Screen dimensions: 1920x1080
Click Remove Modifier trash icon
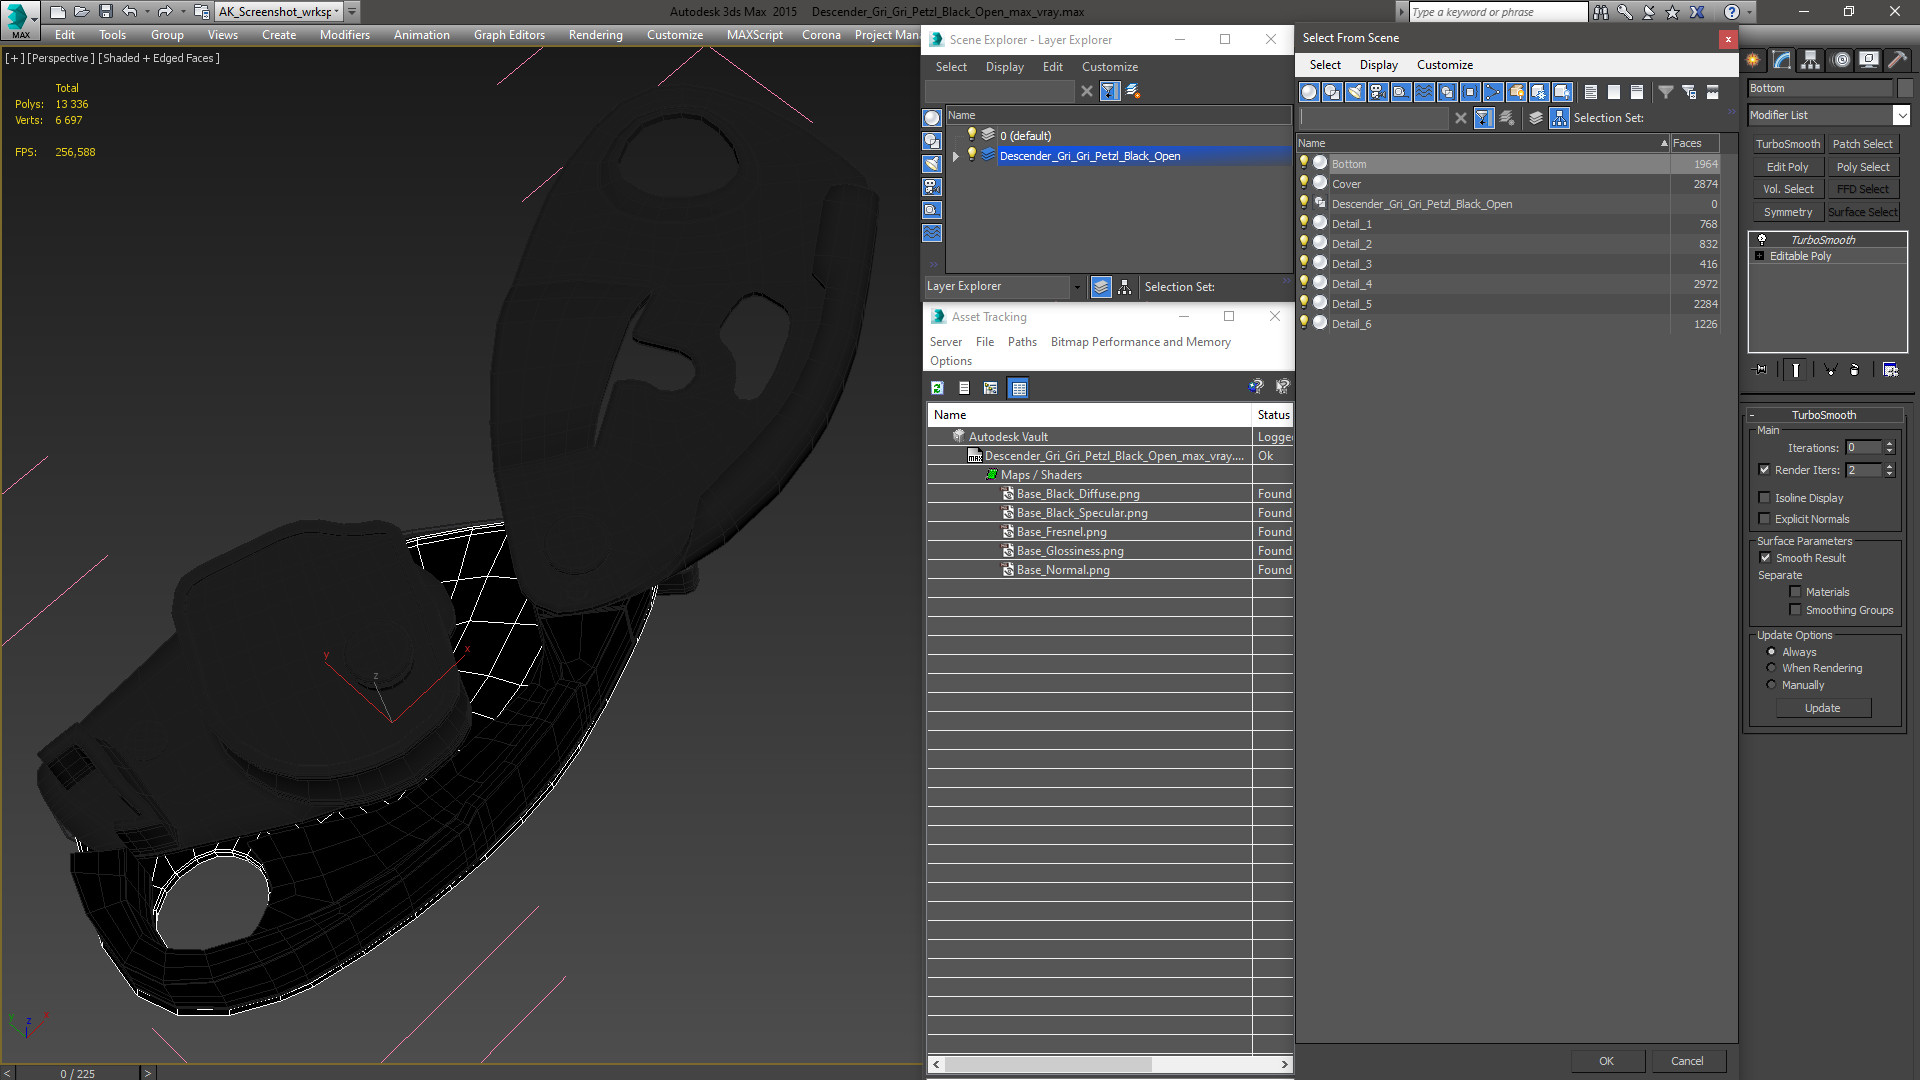point(1854,370)
